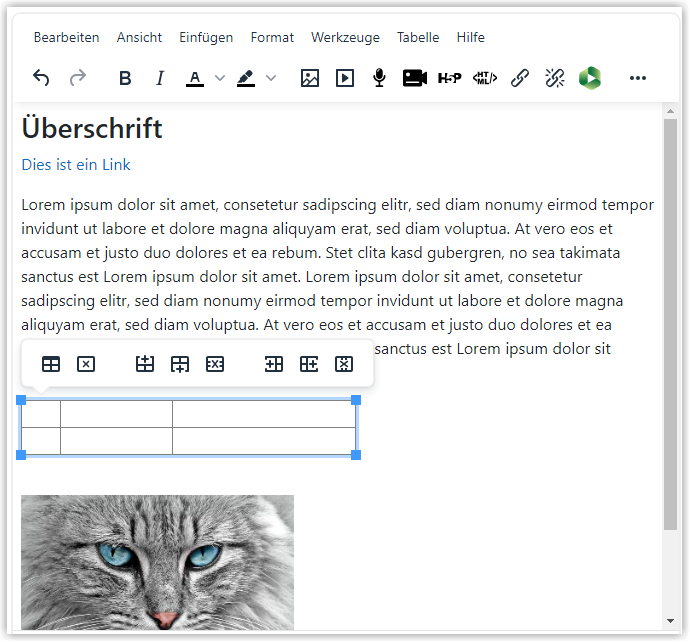Follow the 'Dies ist ein Link' hyperlink

[x=76, y=165]
